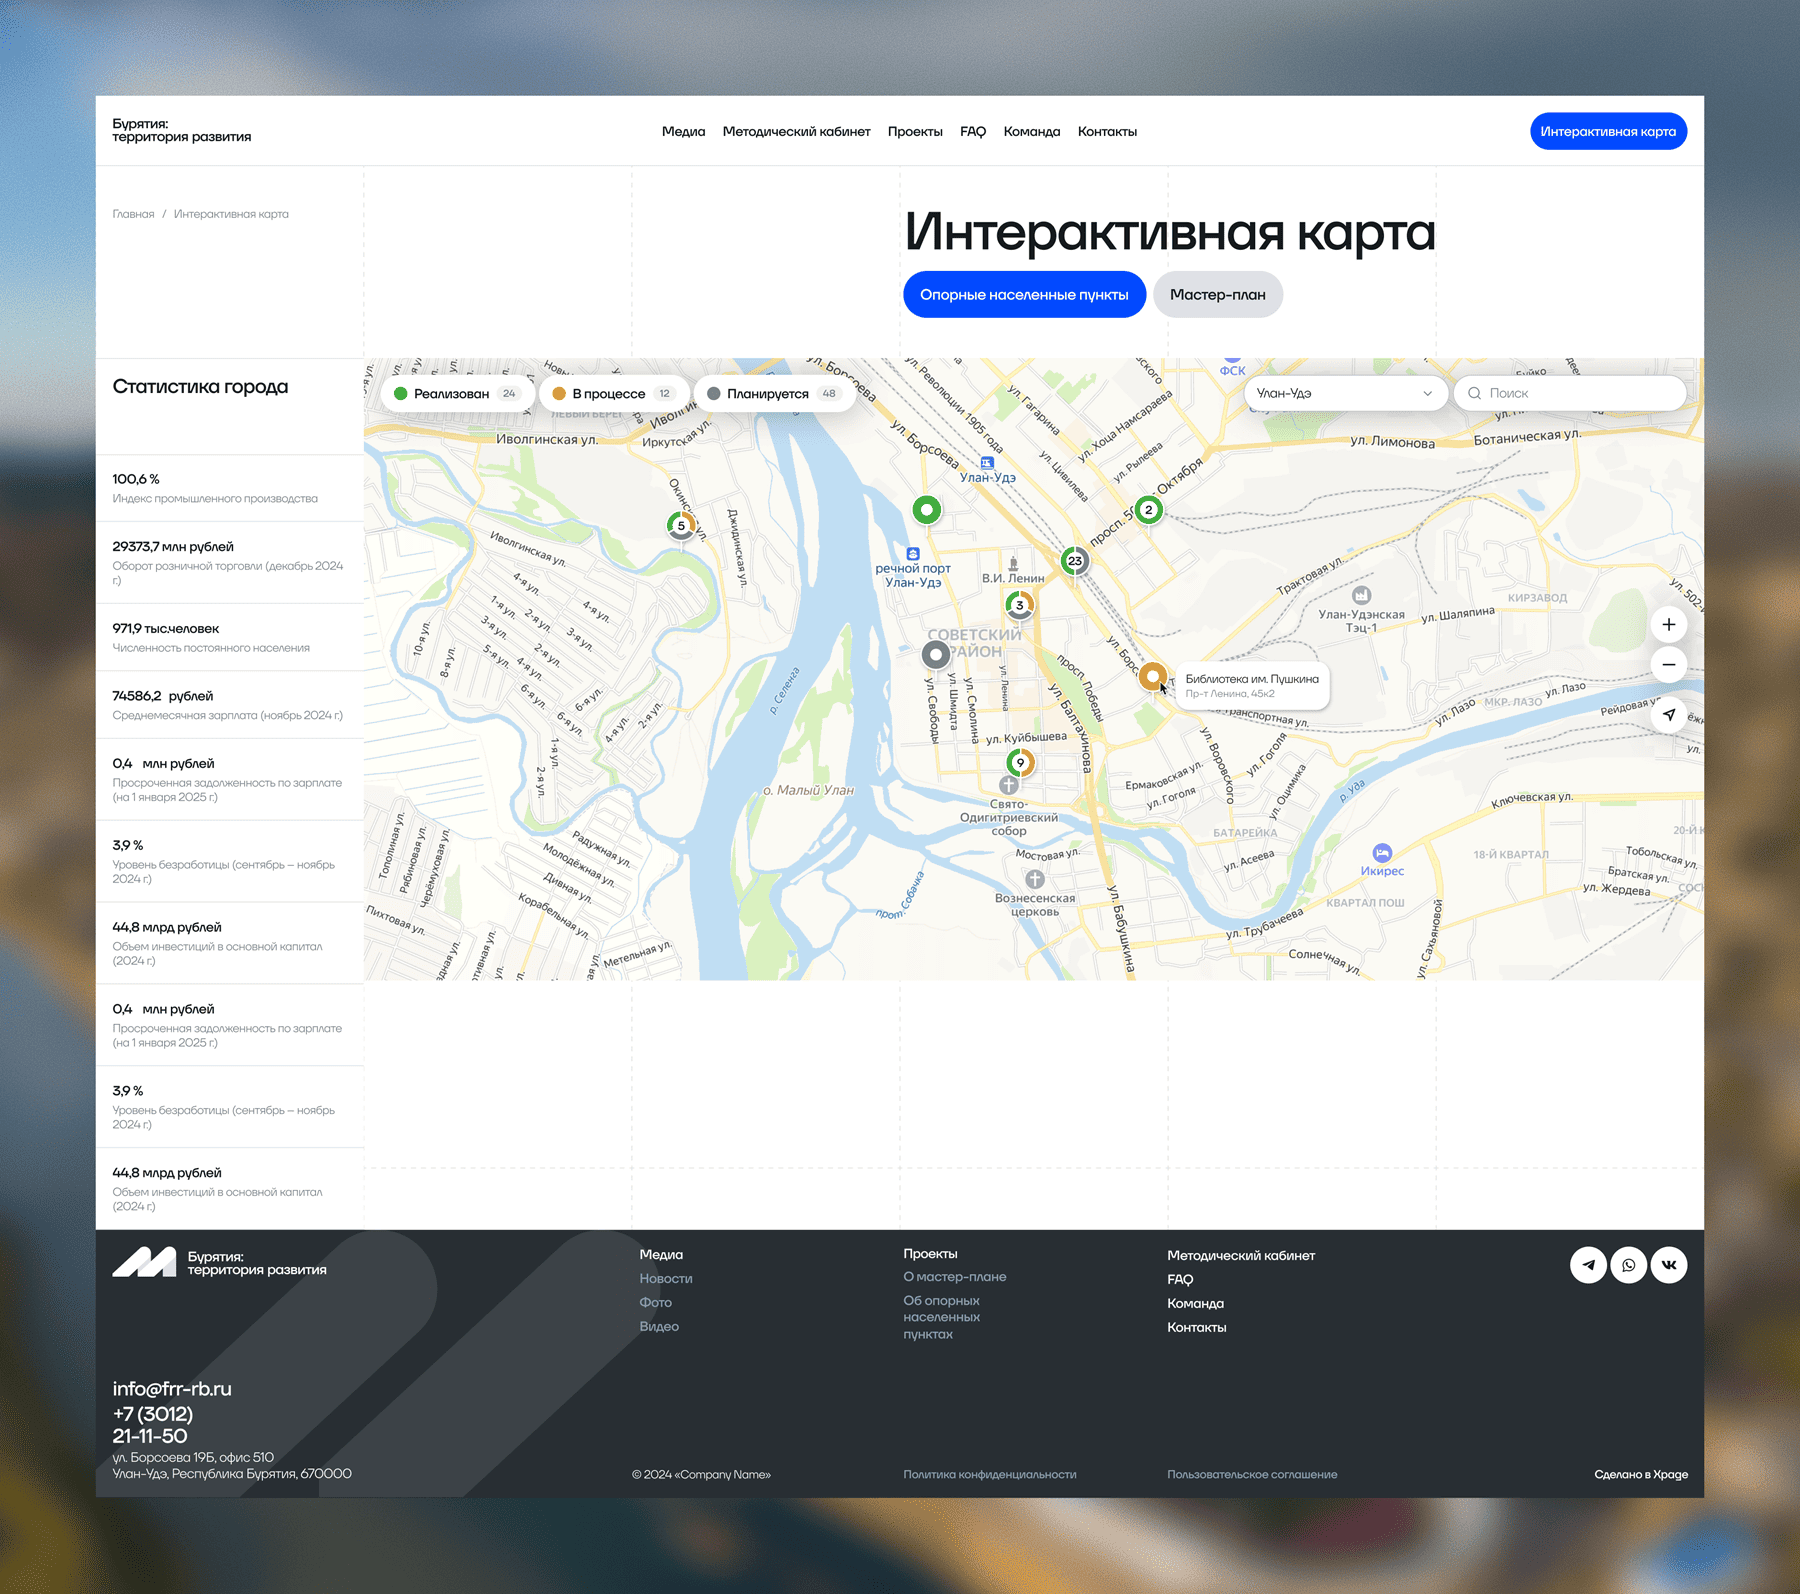Image resolution: width=1800 pixels, height=1594 pixels.
Task: Zoom out the map with minus
Action: click(x=1669, y=665)
